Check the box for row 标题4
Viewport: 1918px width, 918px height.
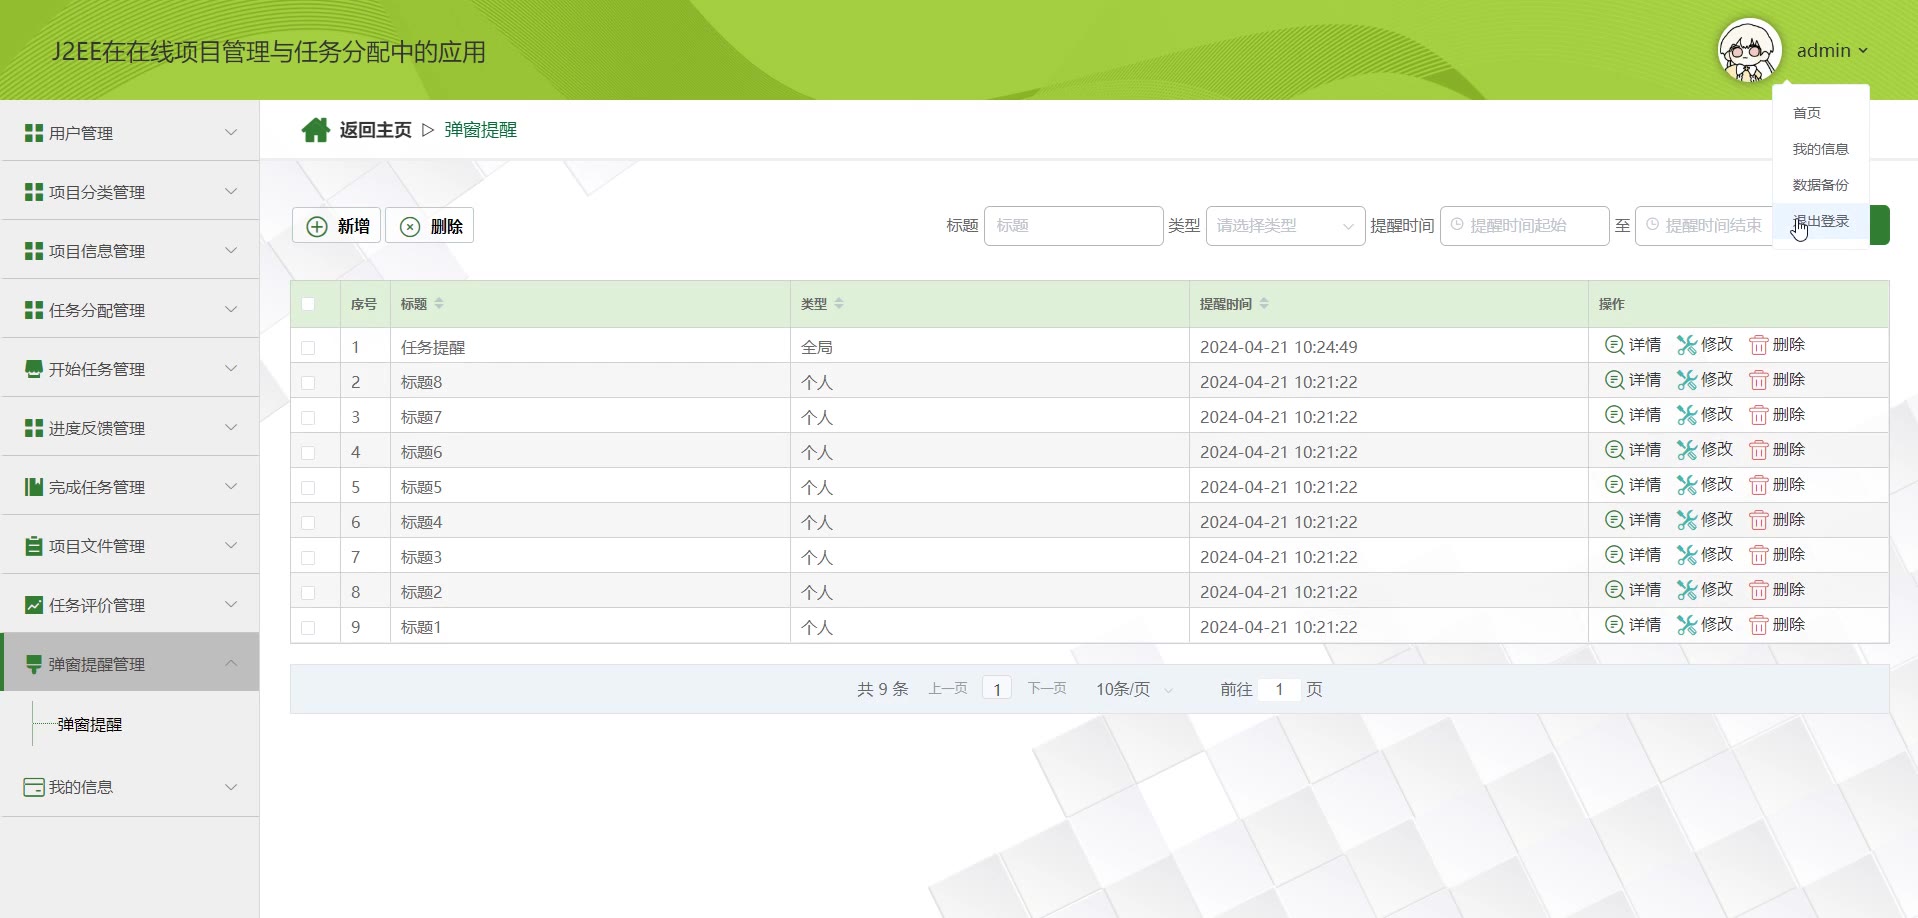click(x=308, y=523)
